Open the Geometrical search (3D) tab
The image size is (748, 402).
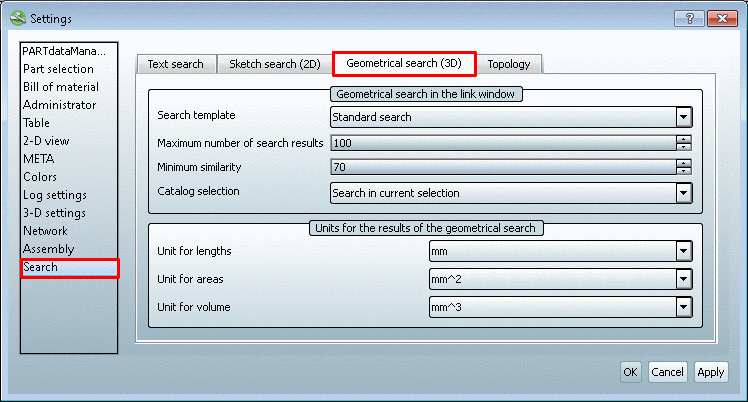point(404,63)
